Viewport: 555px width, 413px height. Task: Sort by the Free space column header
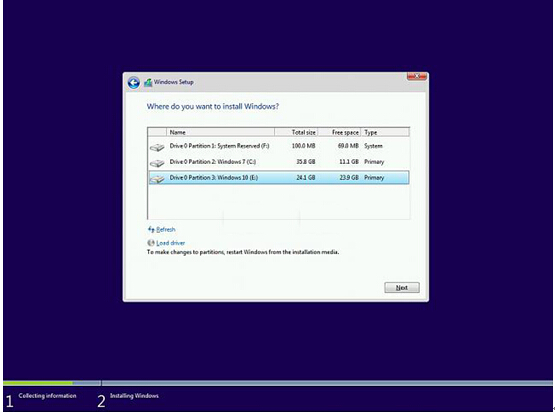coord(339,132)
